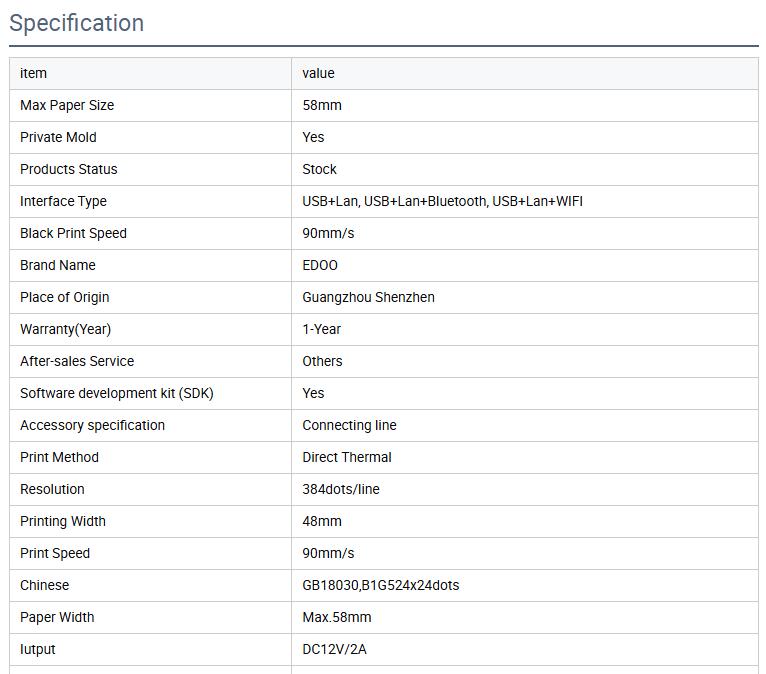
Task: Click the '48mm' printing width value
Action: (322, 521)
